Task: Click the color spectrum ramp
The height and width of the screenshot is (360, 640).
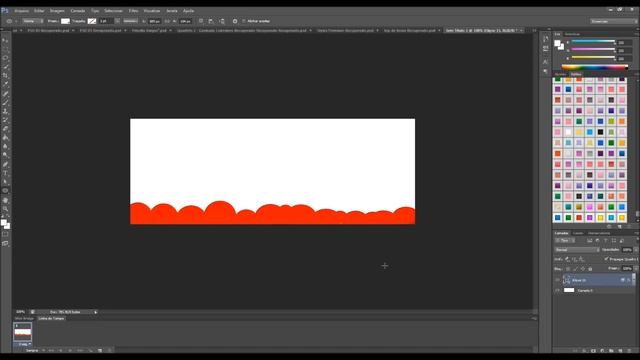Action: coord(595,67)
